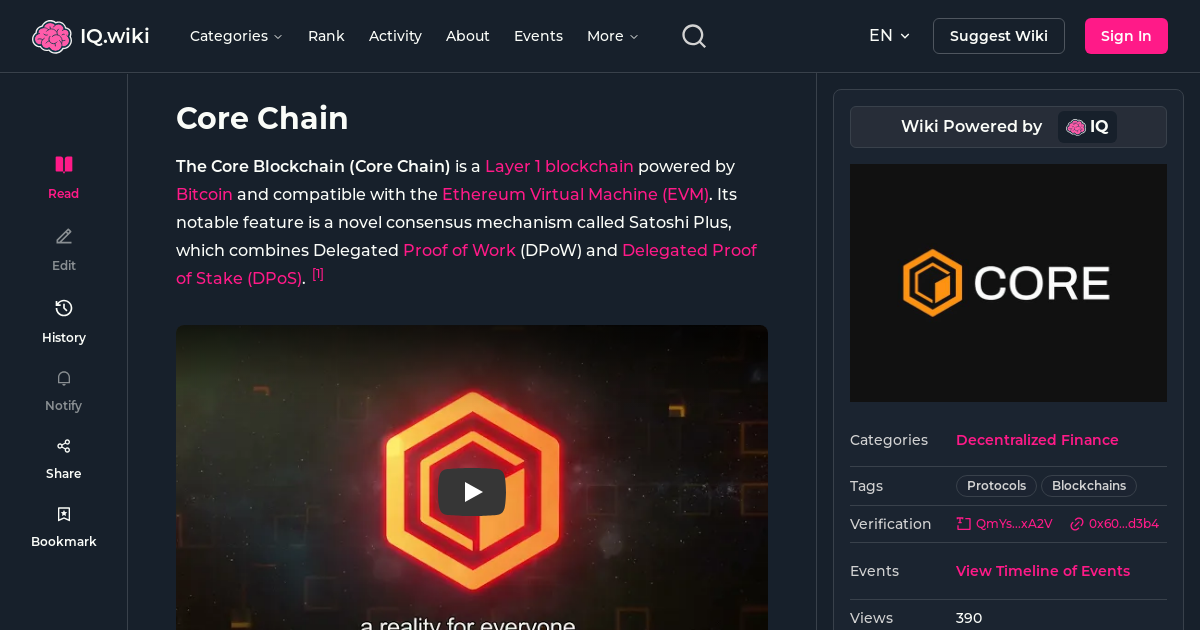Screen dimensions: 1200x630
Task: Open the Edit pencil icon
Action: pyautogui.click(x=63, y=236)
